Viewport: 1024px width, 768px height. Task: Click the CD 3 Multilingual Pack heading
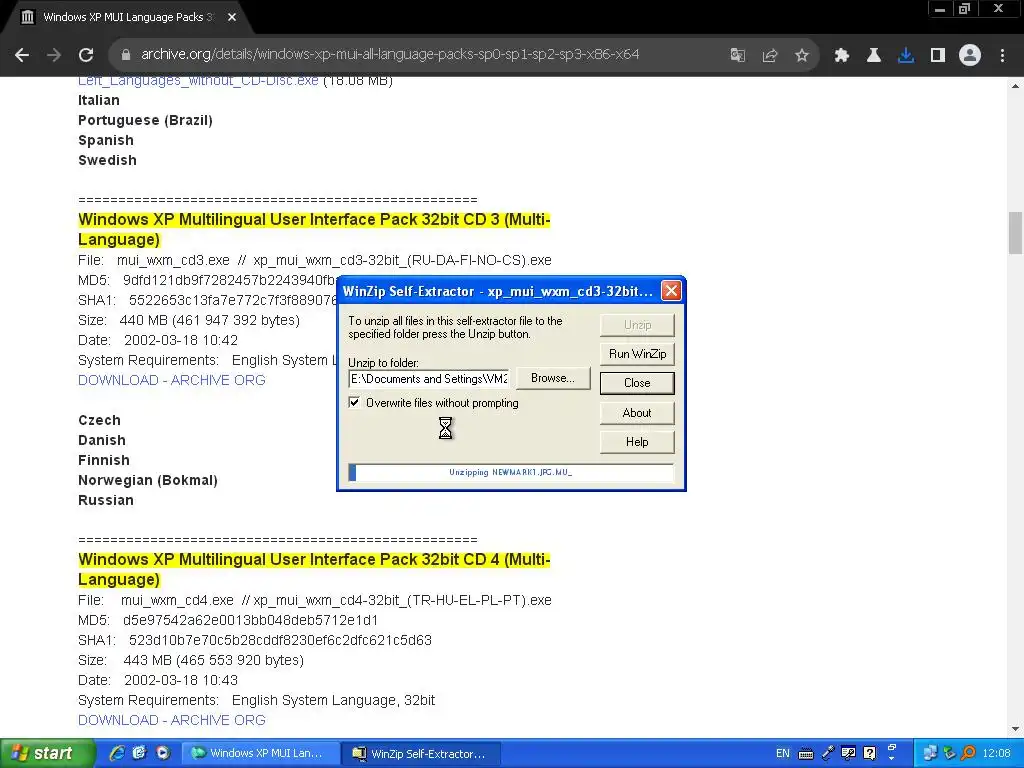point(314,229)
